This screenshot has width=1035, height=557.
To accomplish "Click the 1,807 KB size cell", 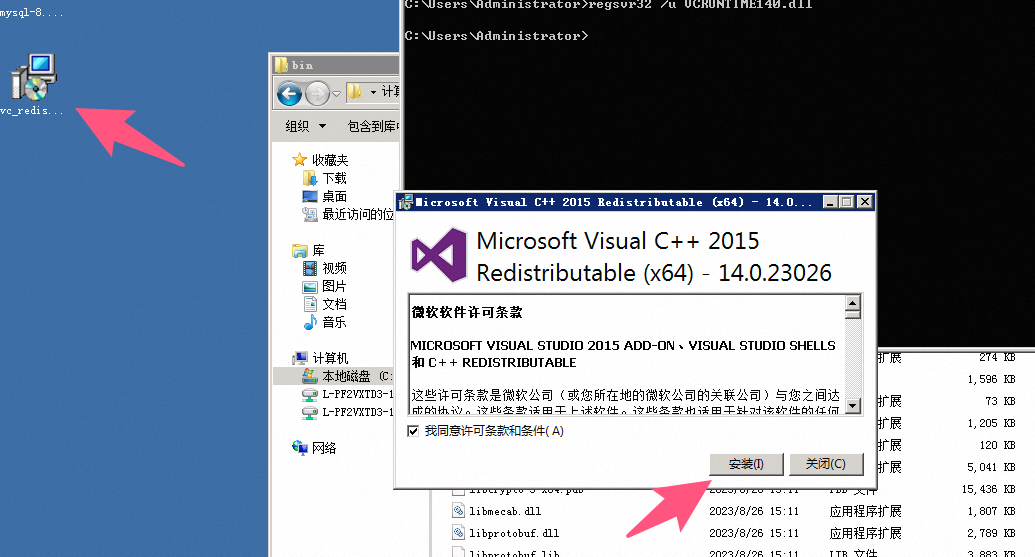I will point(991,511).
